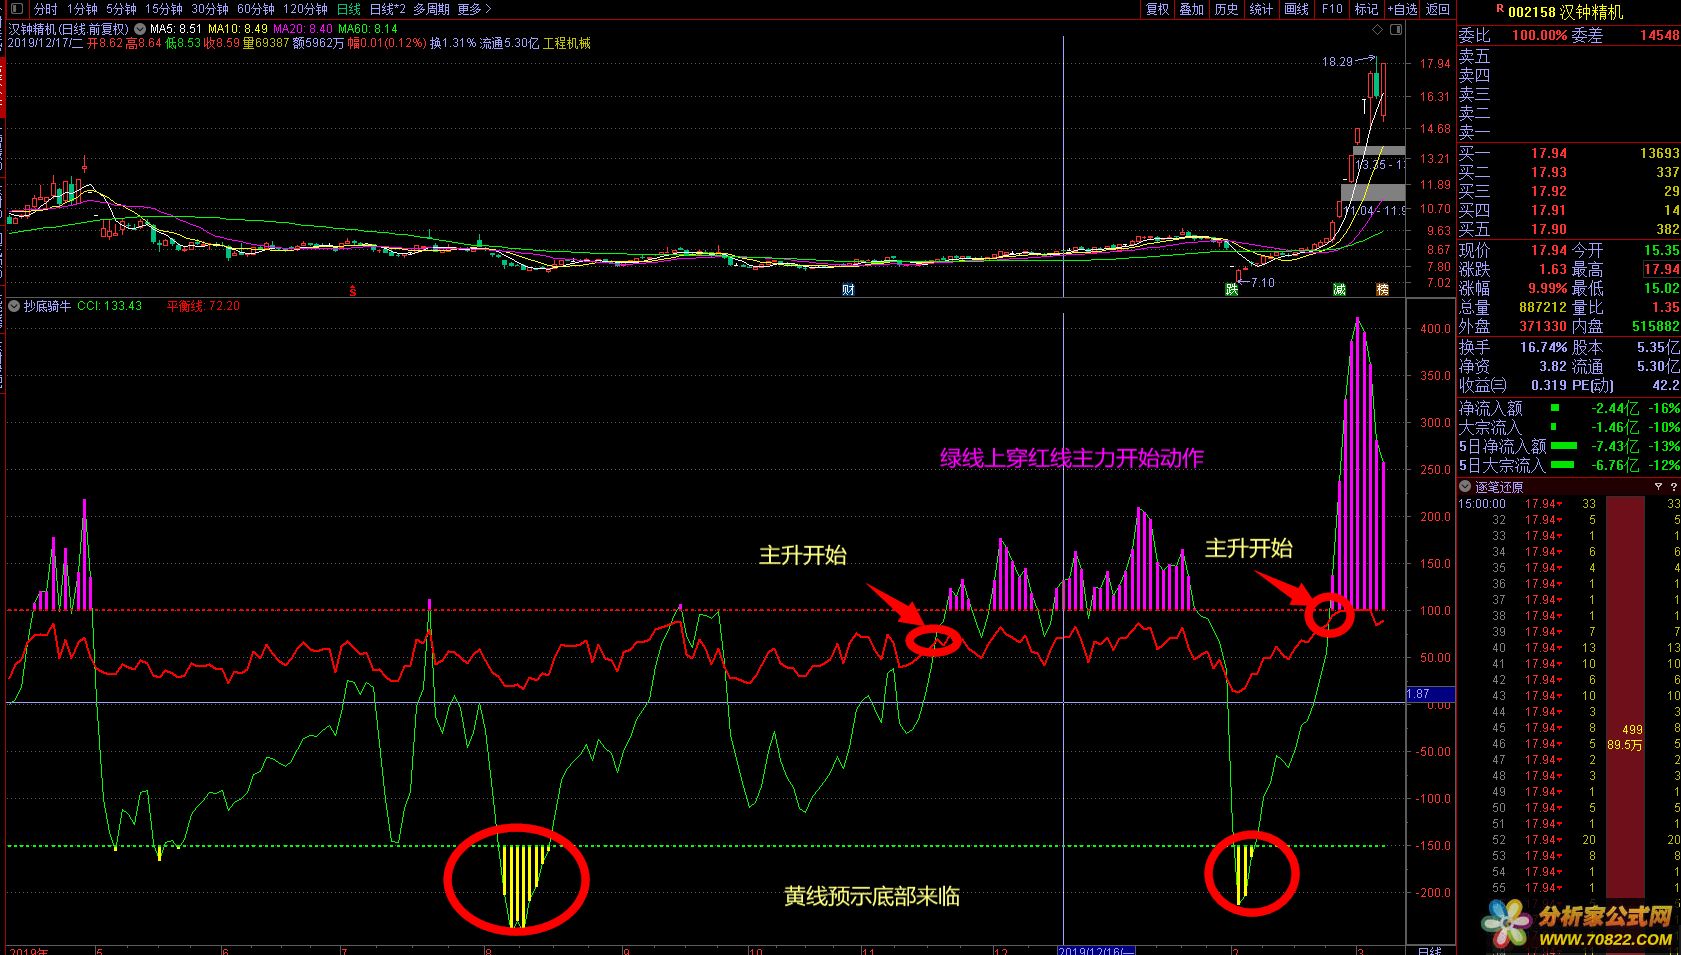Click the filter funnel icon in 逐笔还原 header
Image resolution: width=1681 pixels, height=955 pixels.
click(x=1658, y=487)
